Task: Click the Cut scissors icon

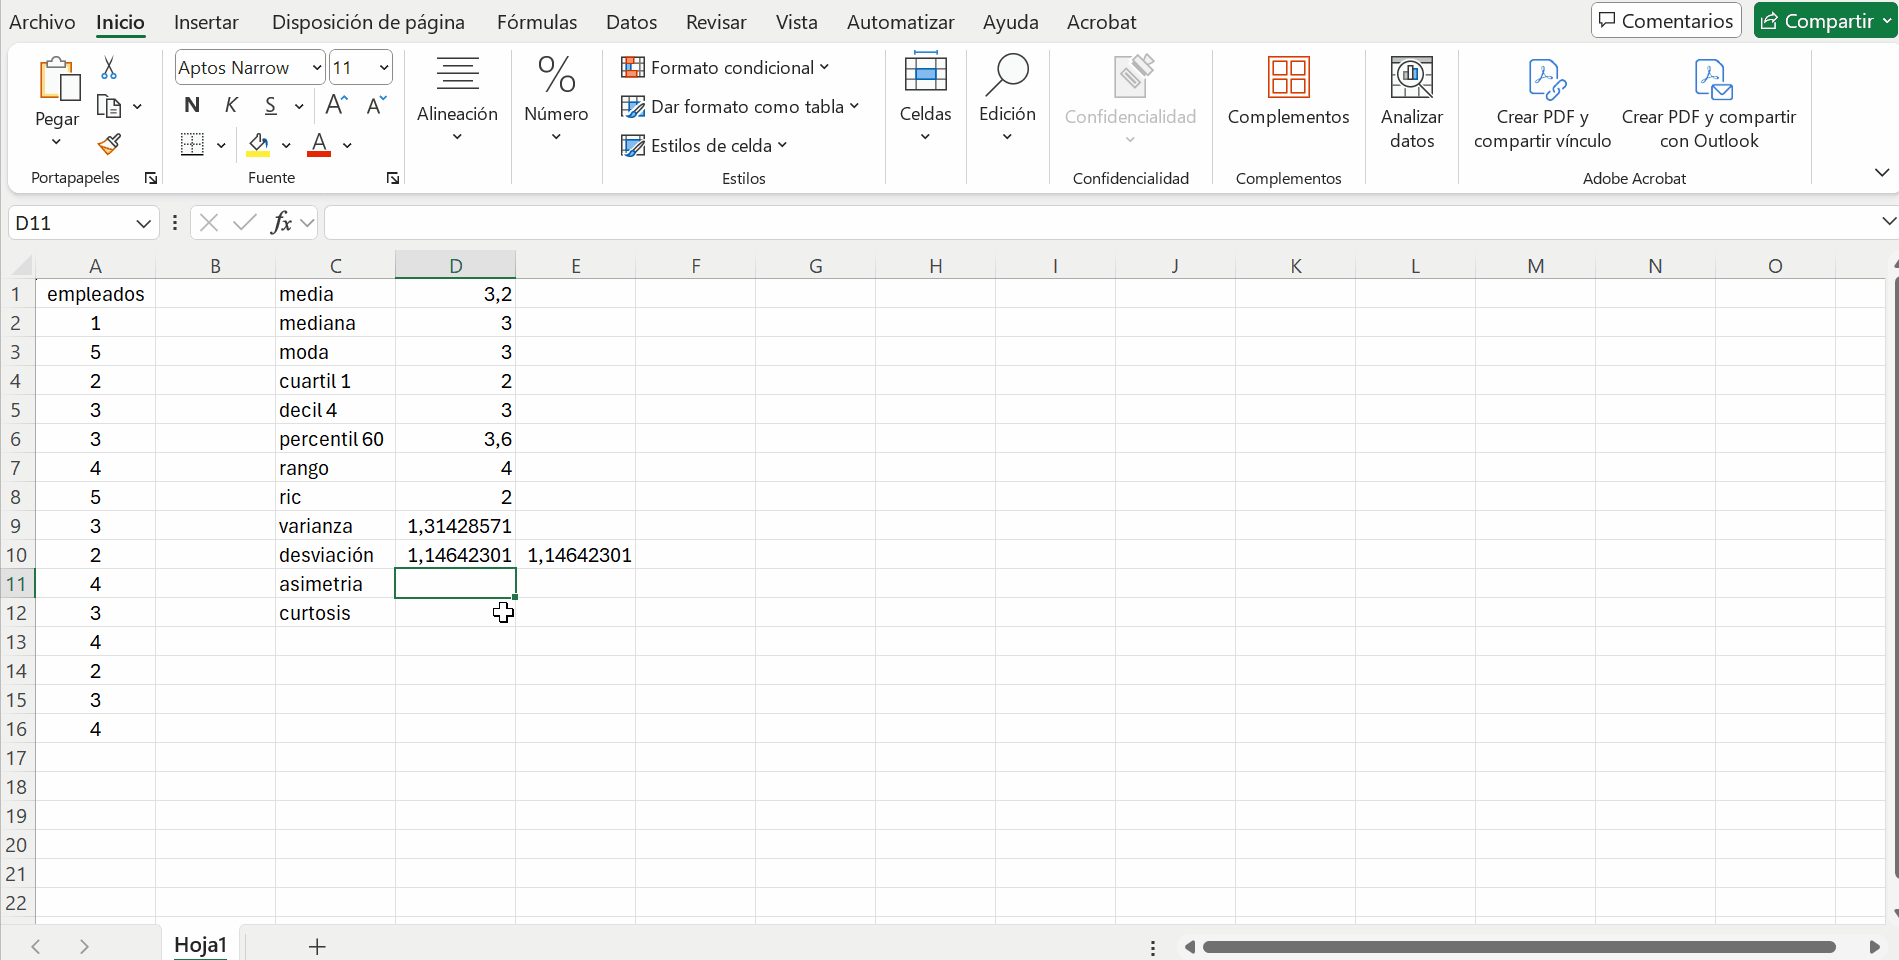Action: 109,68
